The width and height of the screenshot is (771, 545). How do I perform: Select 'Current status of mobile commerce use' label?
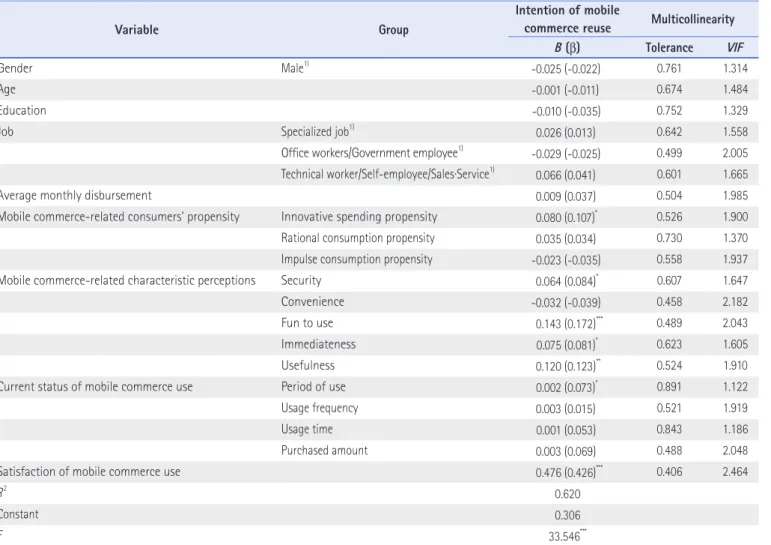point(96,387)
